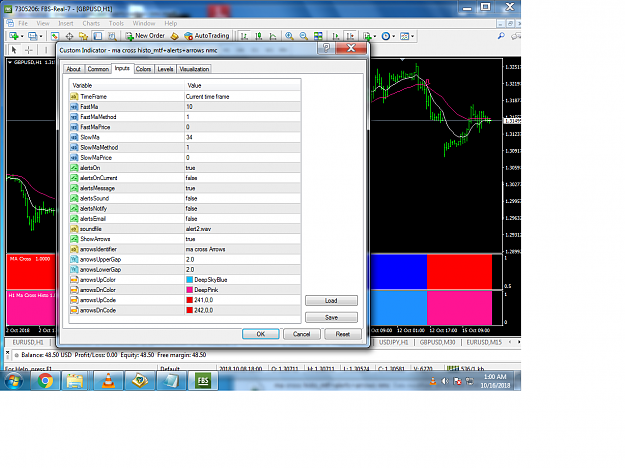Switch chart to bar chart icon
The width and height of the screenshot is (625, 468).
[x=244, y=36]
